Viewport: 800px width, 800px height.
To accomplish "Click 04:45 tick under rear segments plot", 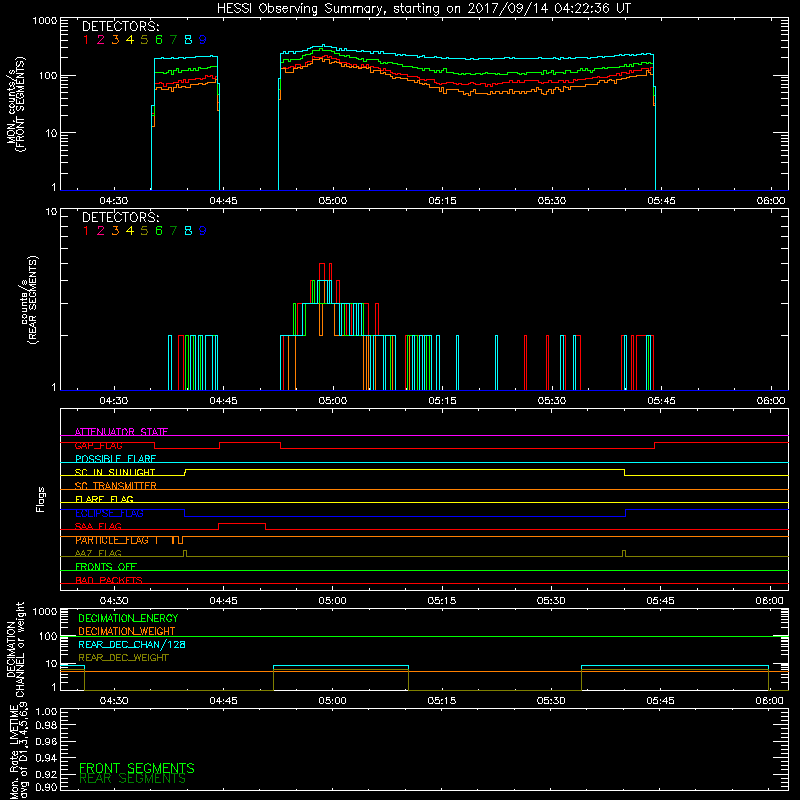I will (223, 401).
